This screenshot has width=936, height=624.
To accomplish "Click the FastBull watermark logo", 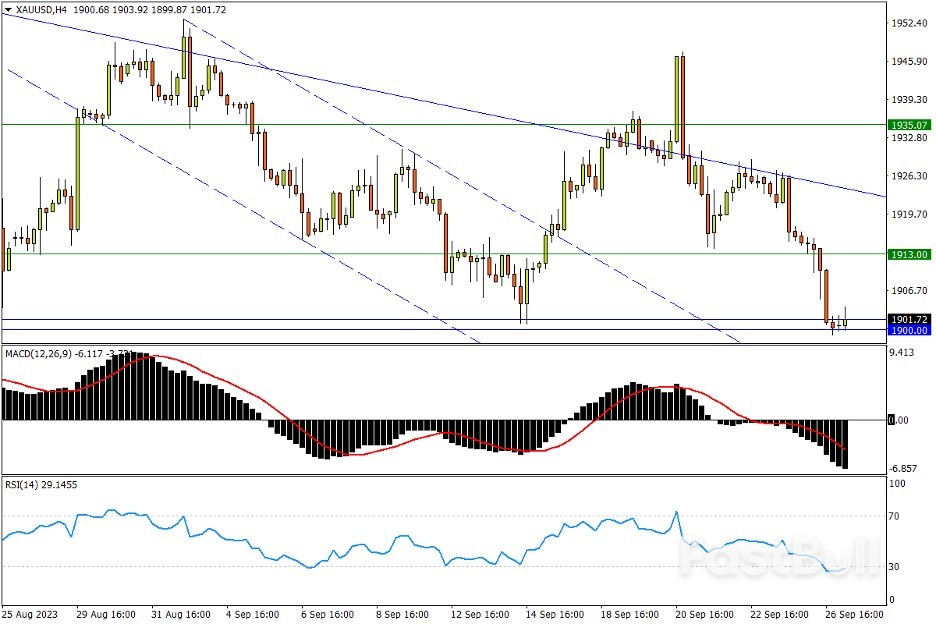I will point(782,558).
